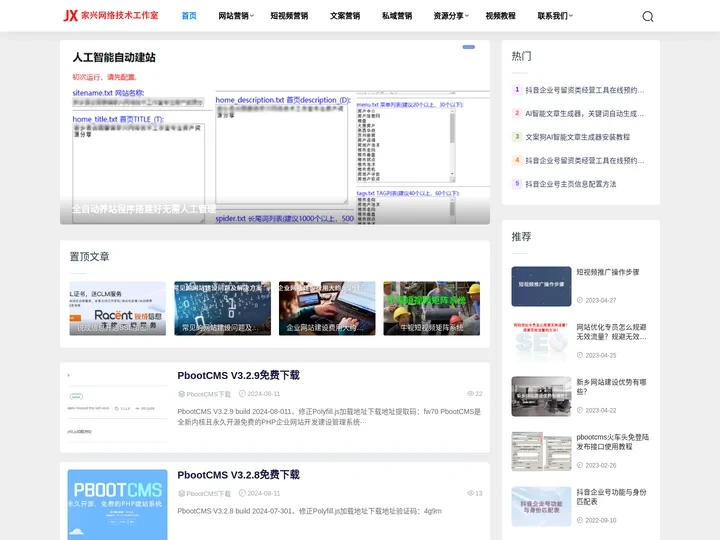The width and height of the screenshot is (720, 540).
Task: Click category icon before PbootCMS下载 under V3.2.9
Action: (181, 394)
